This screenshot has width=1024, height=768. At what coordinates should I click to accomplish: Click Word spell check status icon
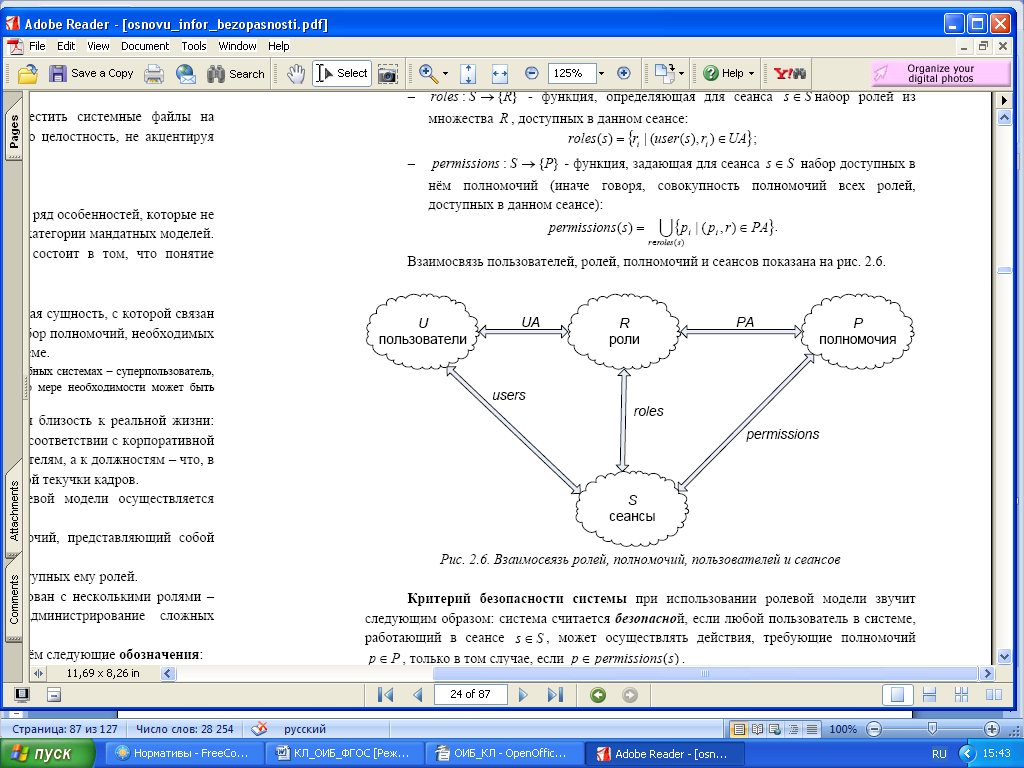259,729
